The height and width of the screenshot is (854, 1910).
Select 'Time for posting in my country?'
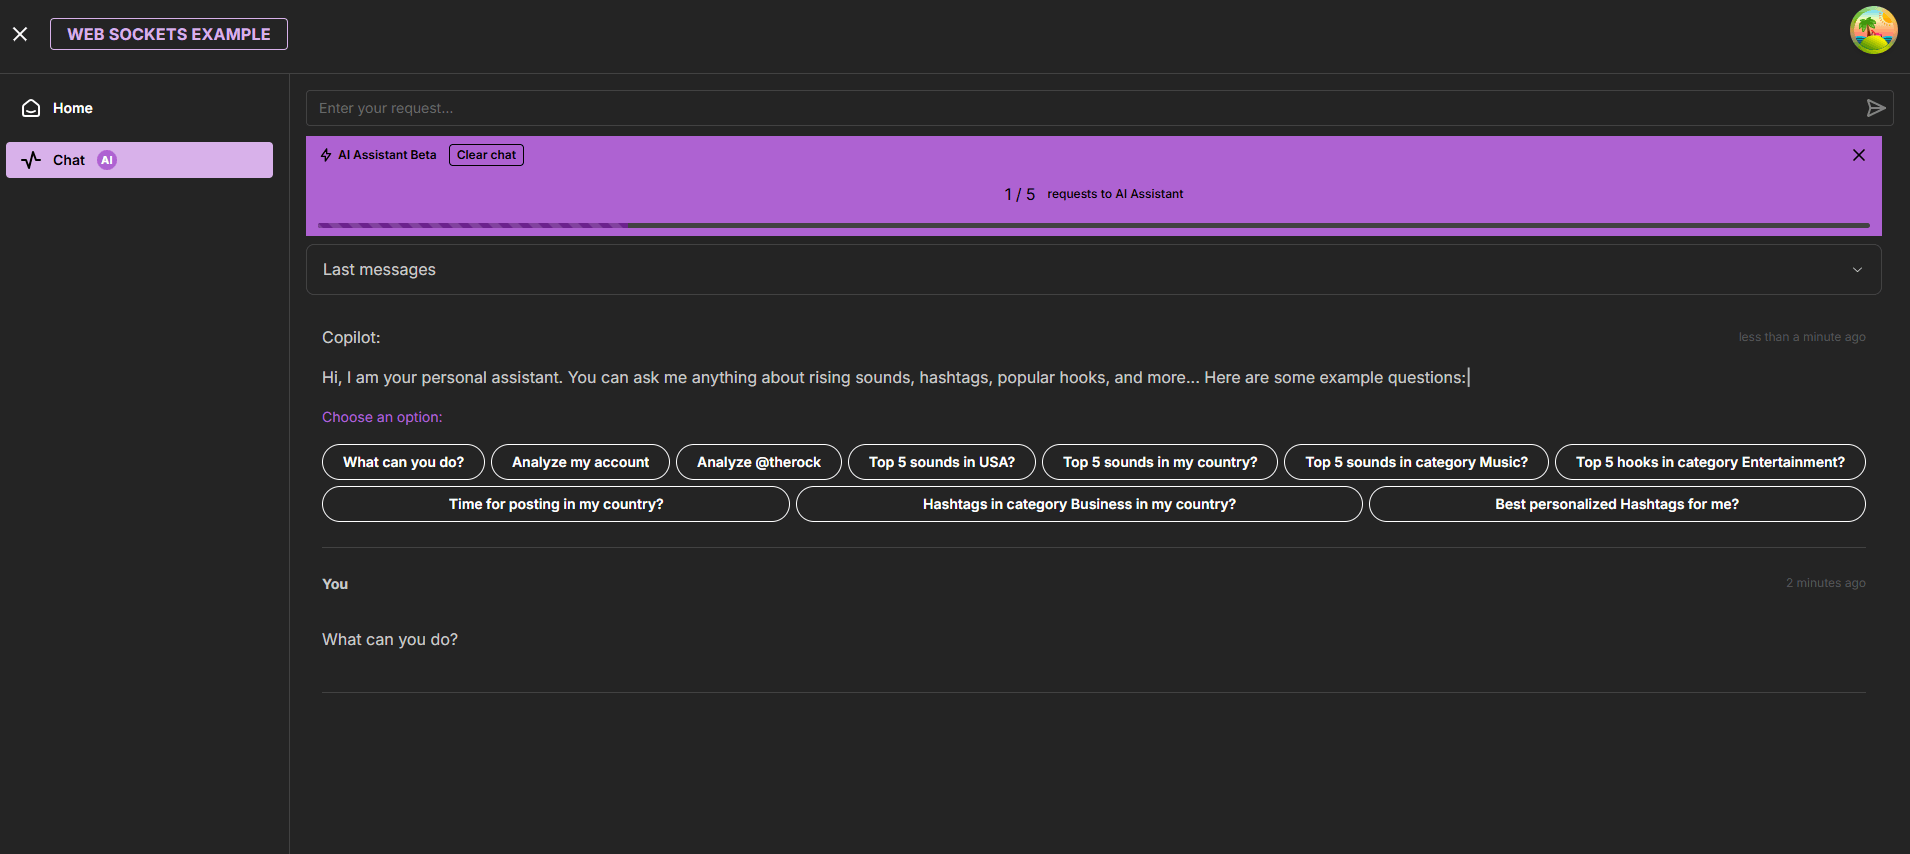click(x=556, y=504)
